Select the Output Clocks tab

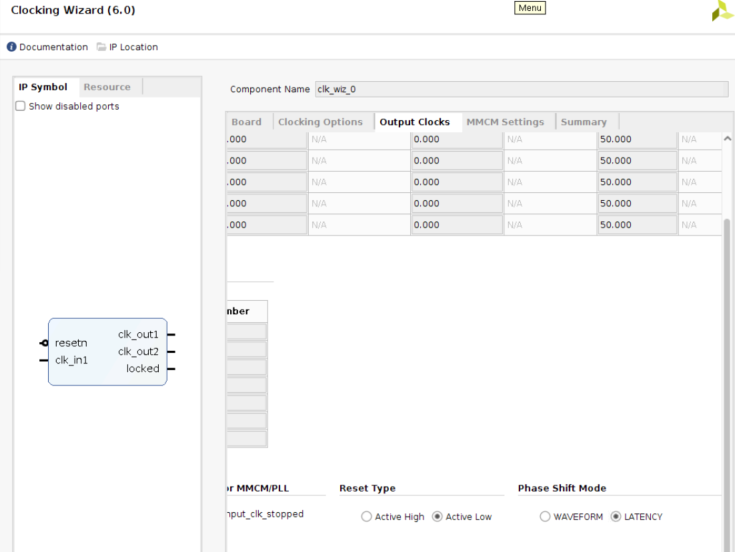(414, 122)
